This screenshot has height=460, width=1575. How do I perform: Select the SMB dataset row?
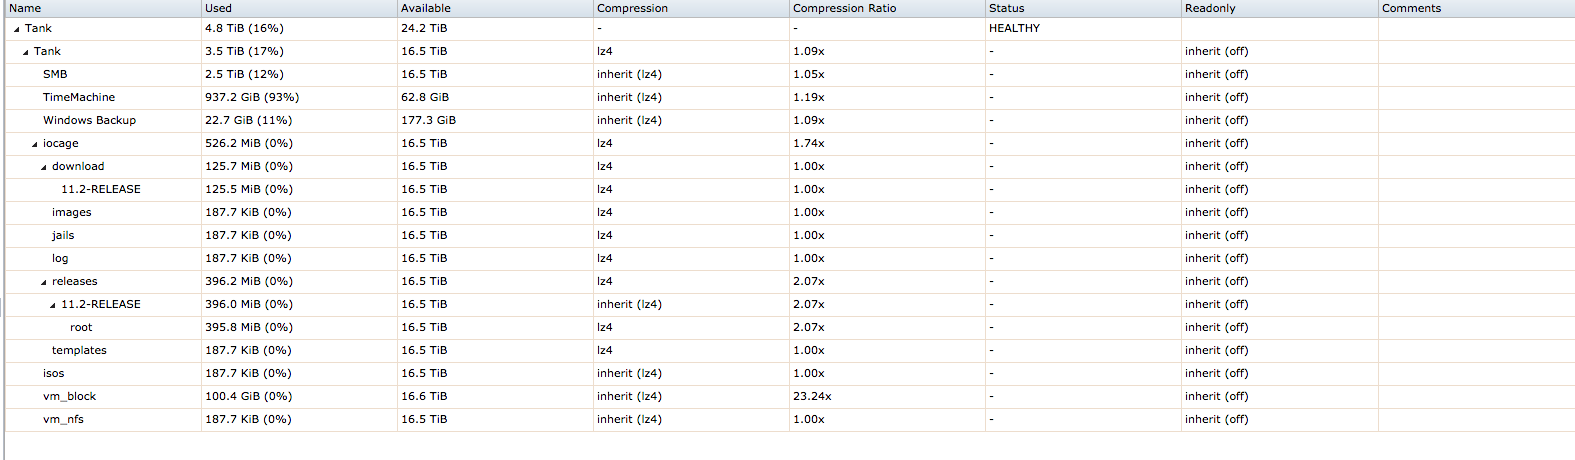790,74
